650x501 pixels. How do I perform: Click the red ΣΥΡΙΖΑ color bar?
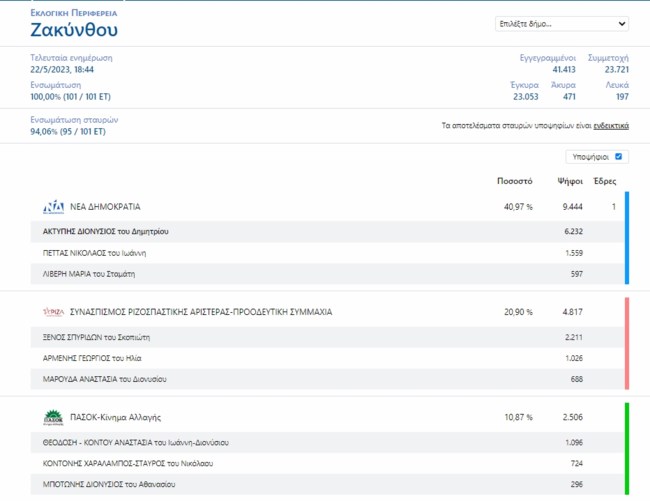pos(626,343)
